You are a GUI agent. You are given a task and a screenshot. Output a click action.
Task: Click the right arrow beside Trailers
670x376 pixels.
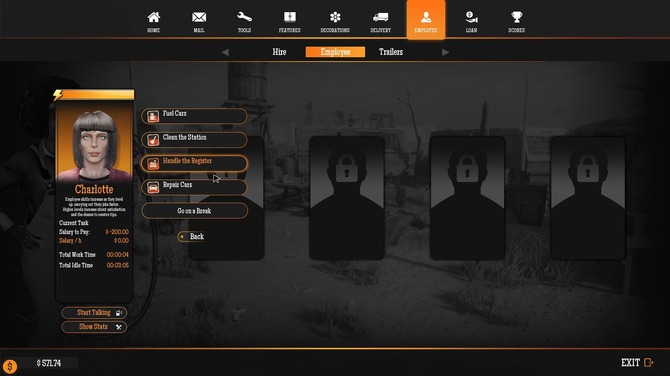click(x=445, y=52)
